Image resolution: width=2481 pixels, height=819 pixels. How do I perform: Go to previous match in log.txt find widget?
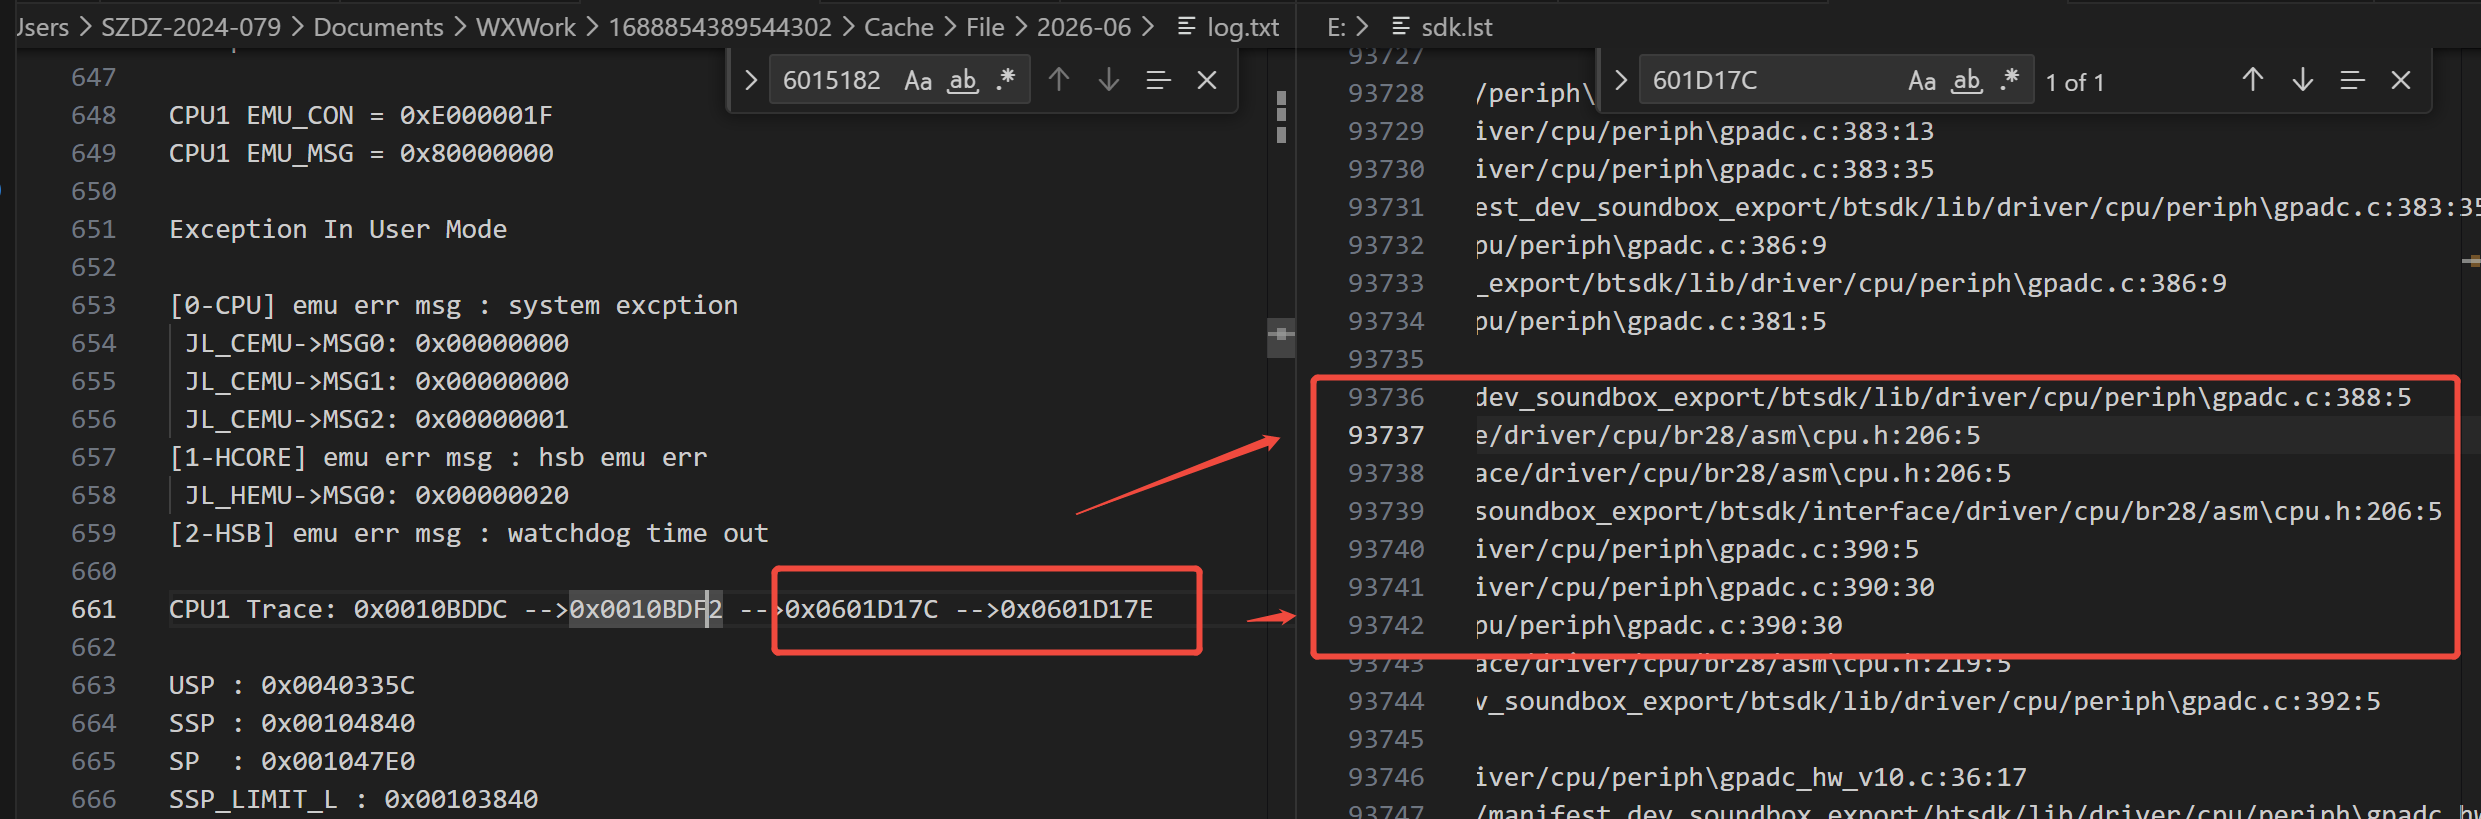[1059, 80]
